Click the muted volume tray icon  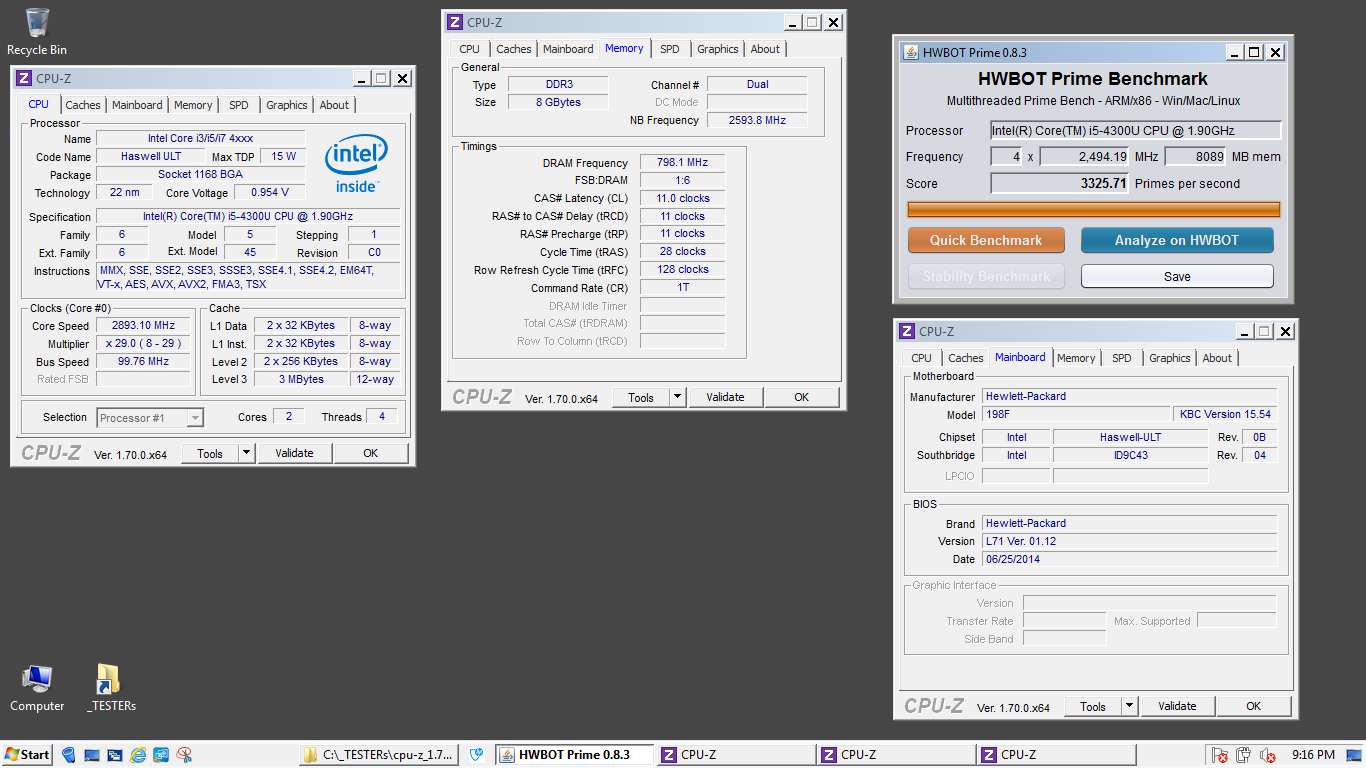(x=1268, y=755)
